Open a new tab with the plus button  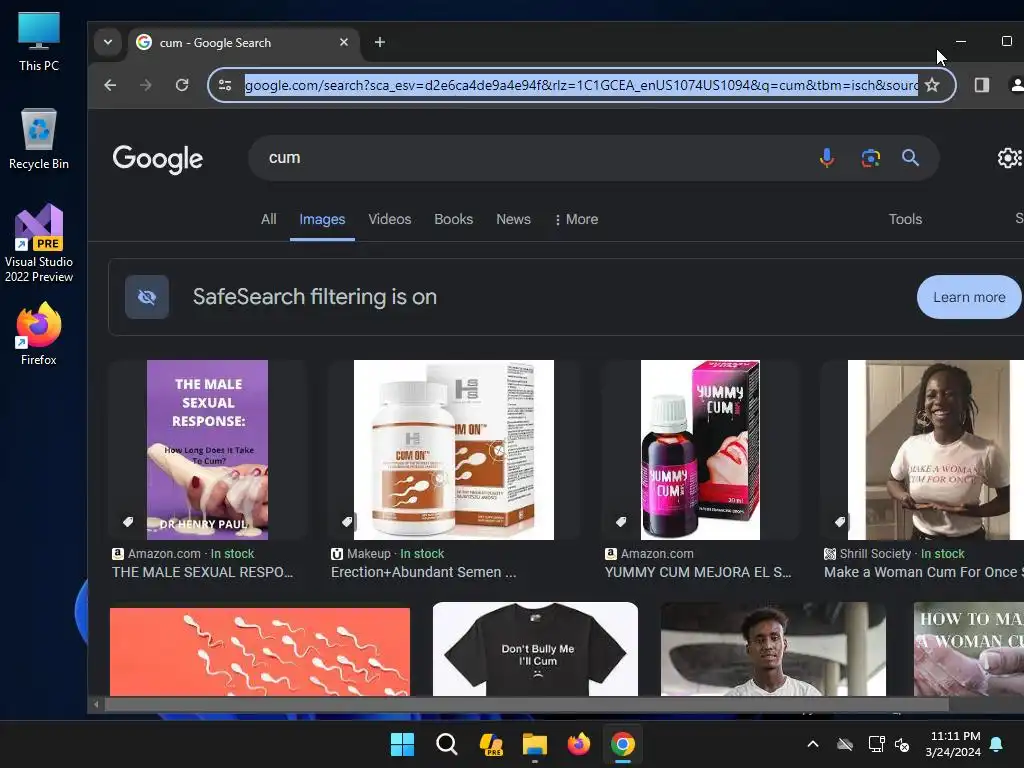[379, 42]
